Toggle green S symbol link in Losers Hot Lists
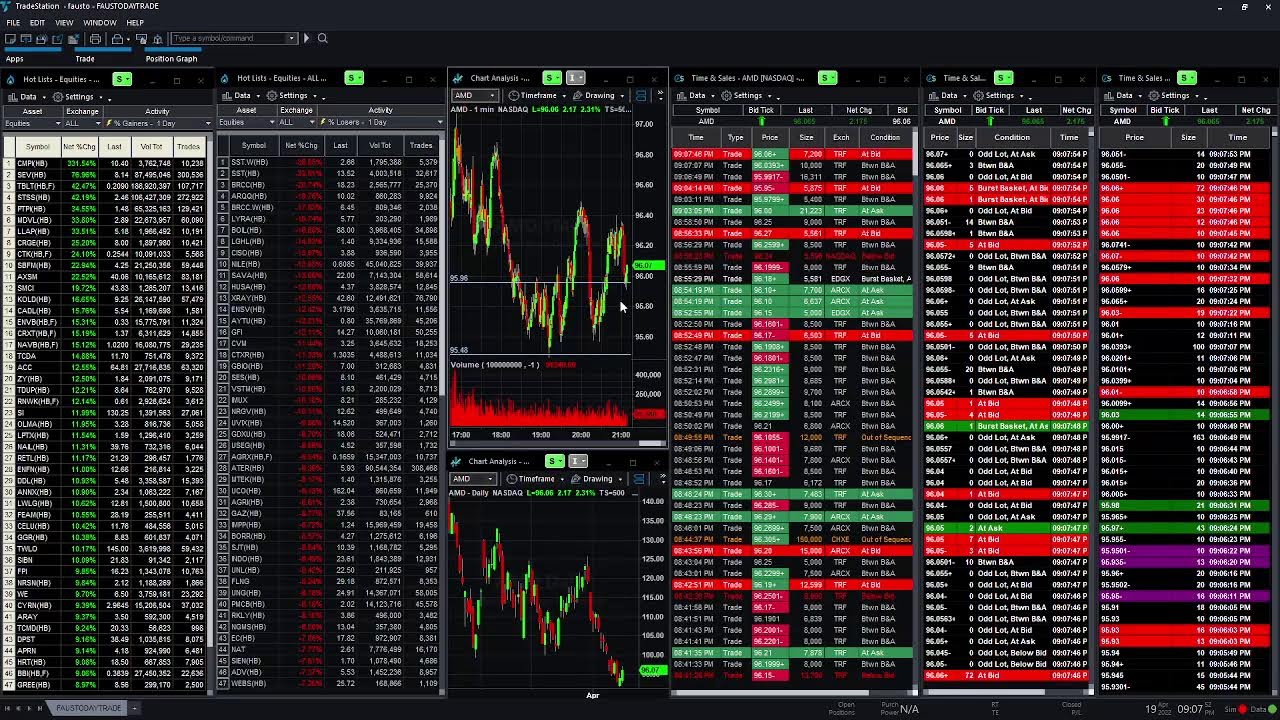1280x720 pixels. pos(354,78)
